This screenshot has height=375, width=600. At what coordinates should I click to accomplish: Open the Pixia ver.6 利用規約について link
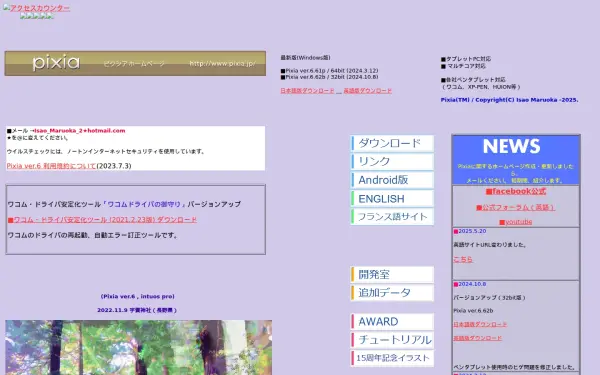tap(51, 166)
